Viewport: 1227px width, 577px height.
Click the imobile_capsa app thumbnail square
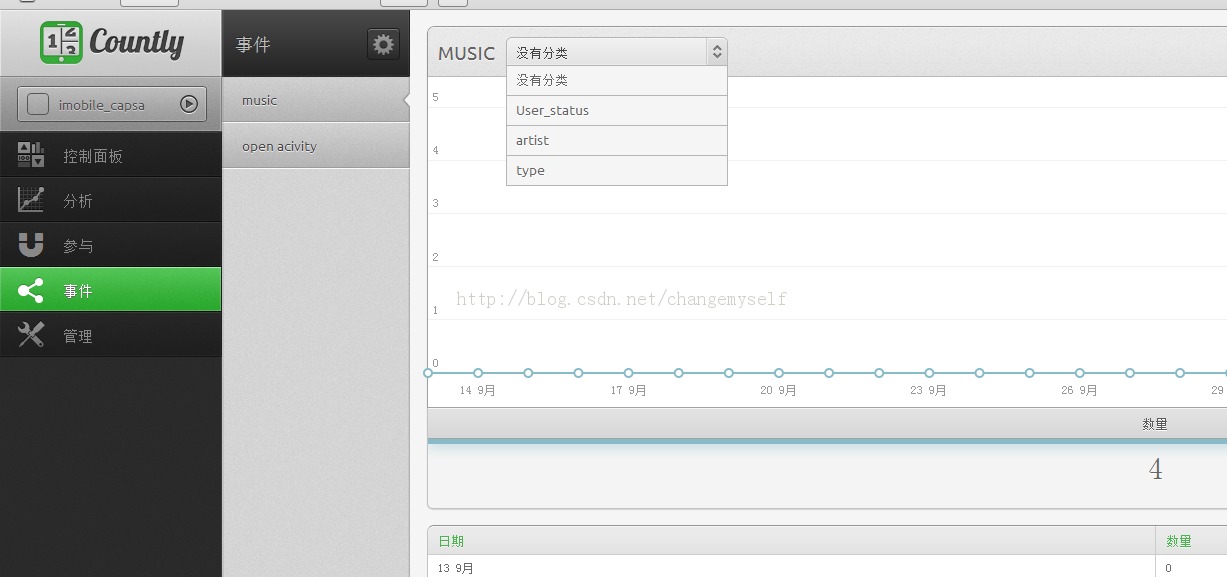[x=38, y=104]
